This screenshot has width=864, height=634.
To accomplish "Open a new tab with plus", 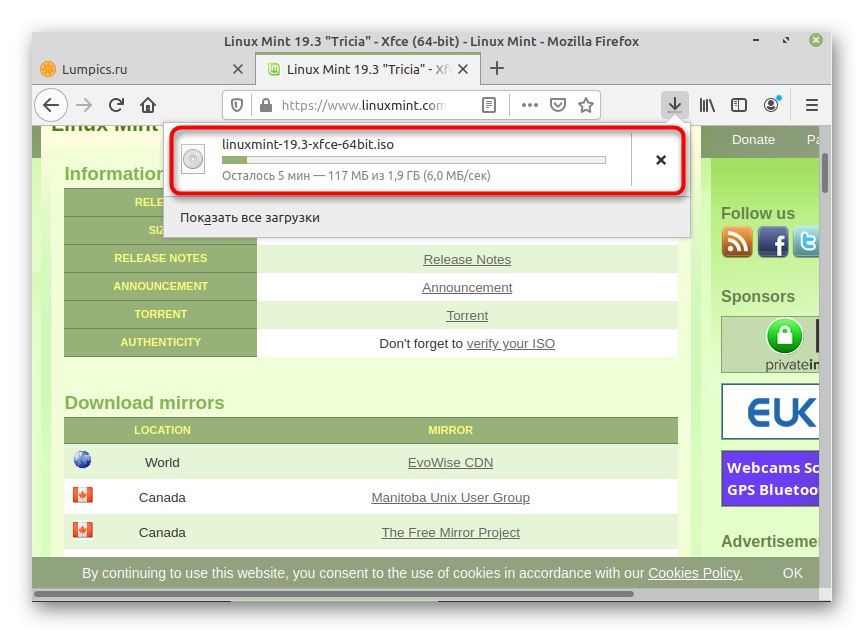I will 497,68.
